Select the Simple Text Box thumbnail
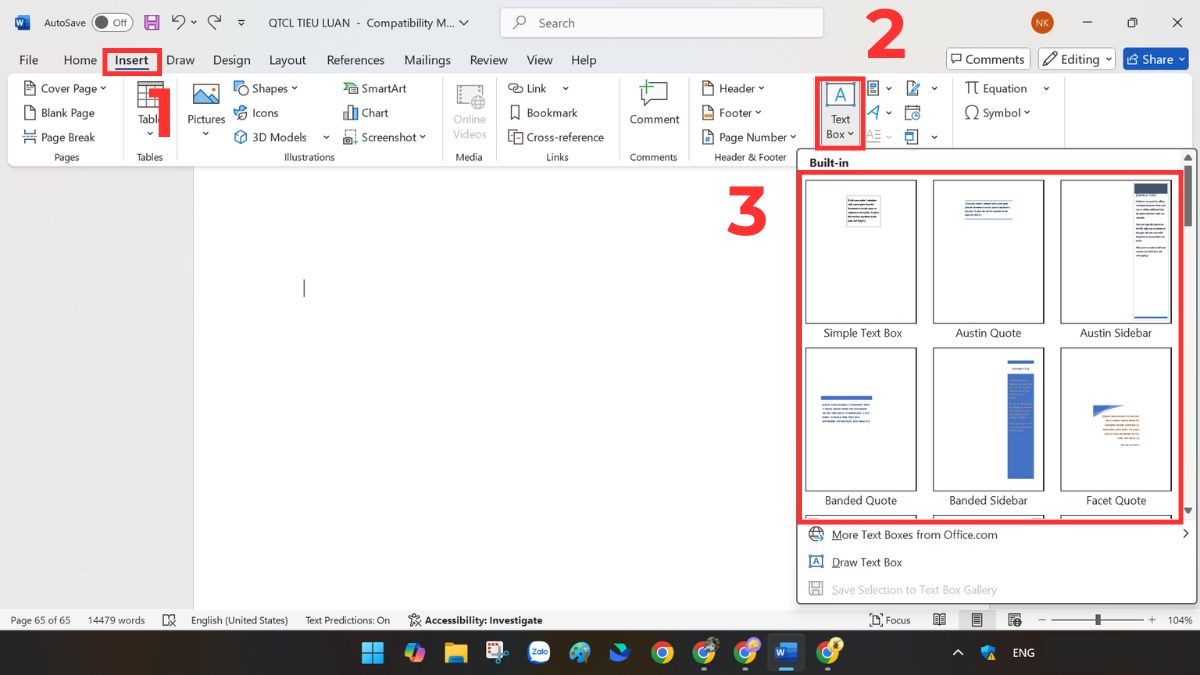This screenshot has width=1200, height=675. click(x=861, y=252)
